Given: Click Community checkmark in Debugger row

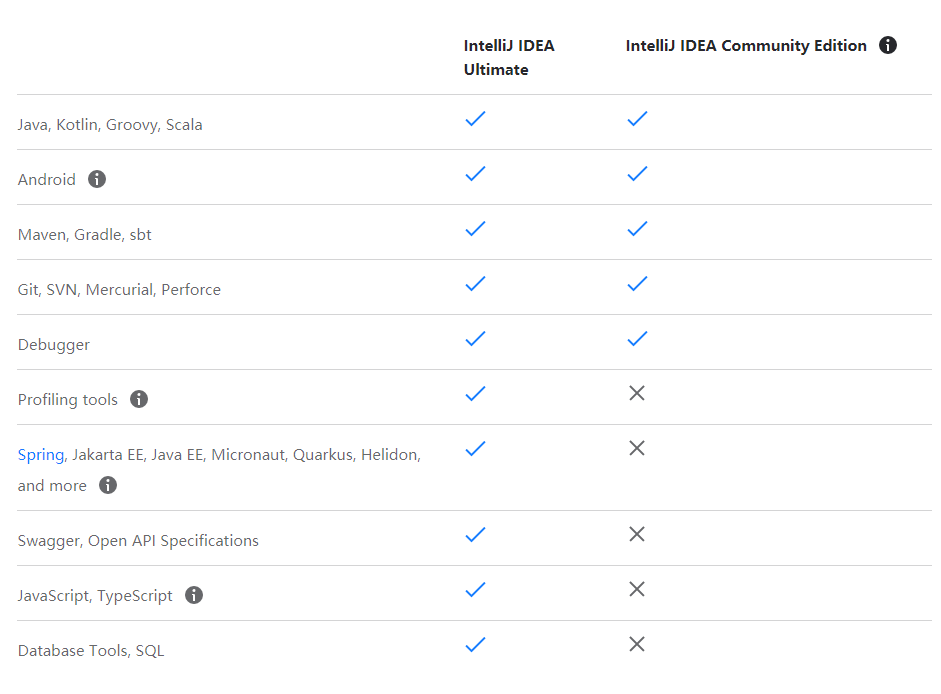Looking at the screenshot, I should click(637, 338).
